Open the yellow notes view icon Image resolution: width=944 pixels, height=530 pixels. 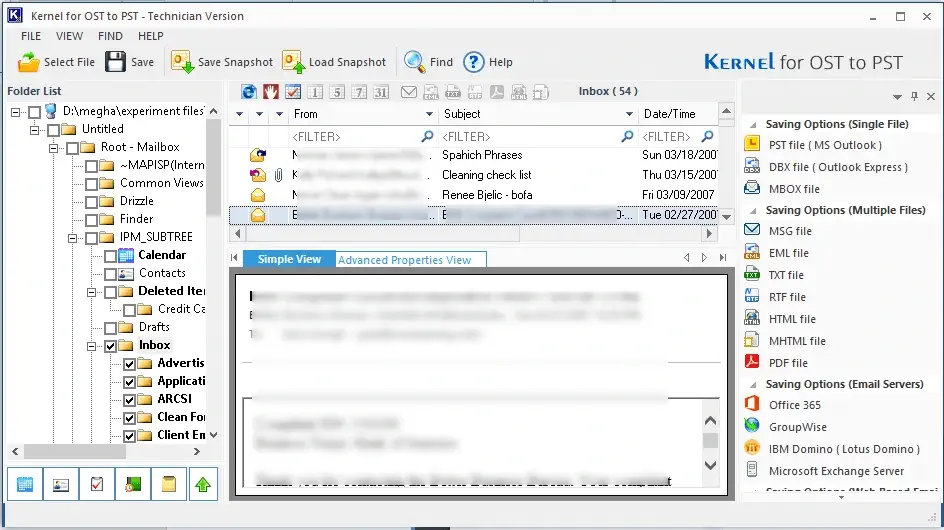coord(169,484)
